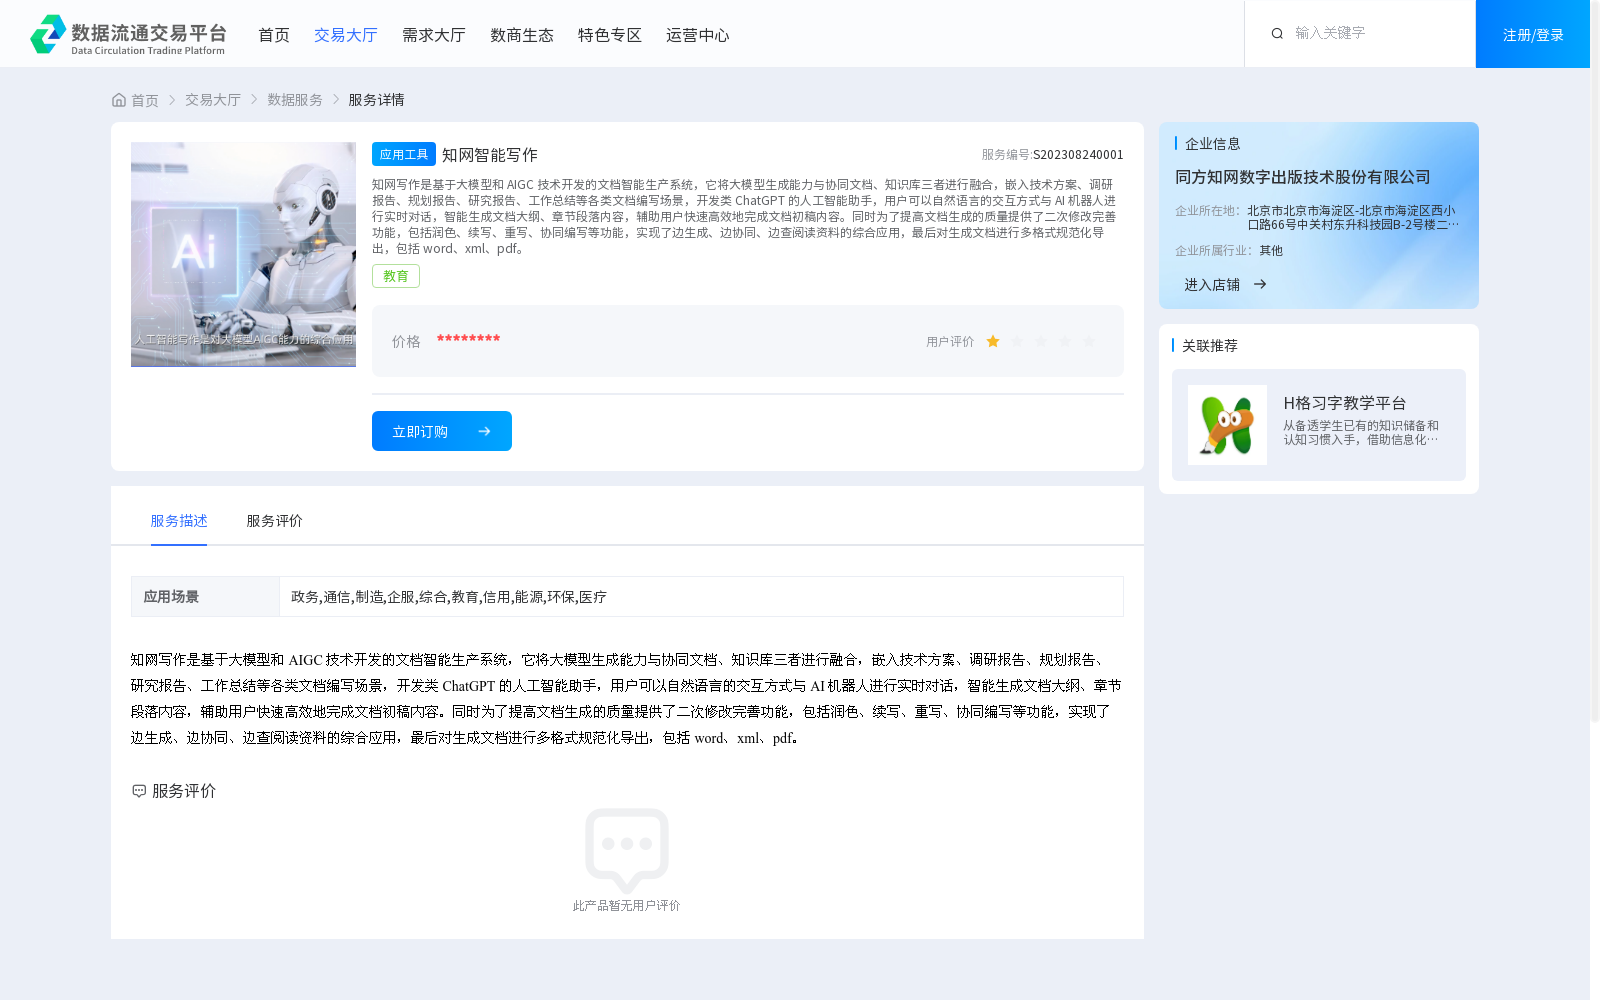This screenshot has height=1000, width=1600.
Task: Click the H格习字教学平台 logo thumbnail
Action: 1227,425
